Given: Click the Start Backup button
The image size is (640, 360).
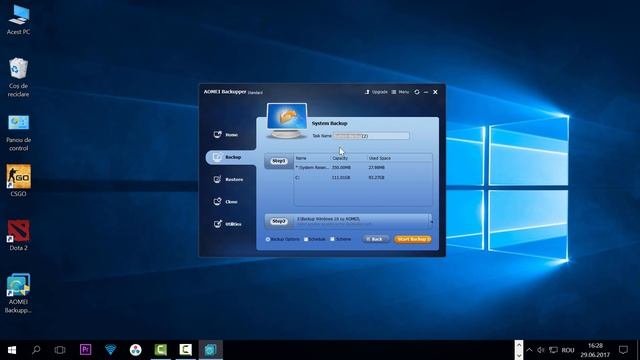Looking at the screenshot, I should 413,239.
